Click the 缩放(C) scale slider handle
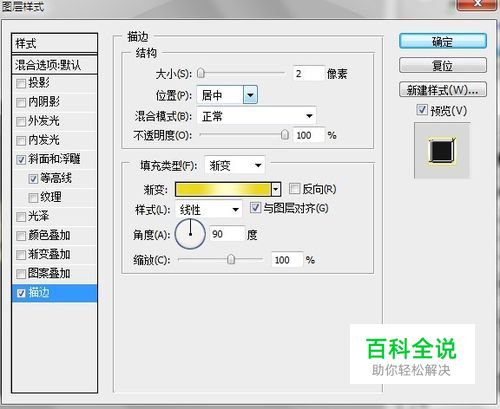 pos(231,259)
